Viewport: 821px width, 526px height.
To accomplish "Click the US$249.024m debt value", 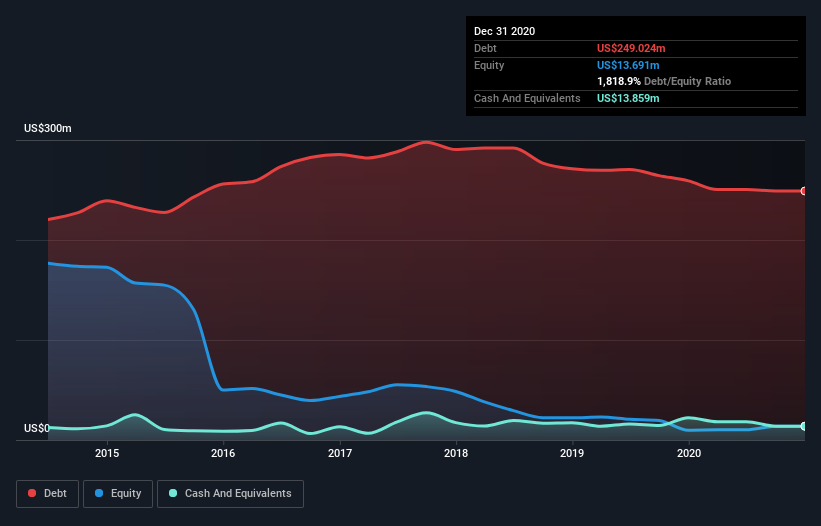I will tap(631, 48).
